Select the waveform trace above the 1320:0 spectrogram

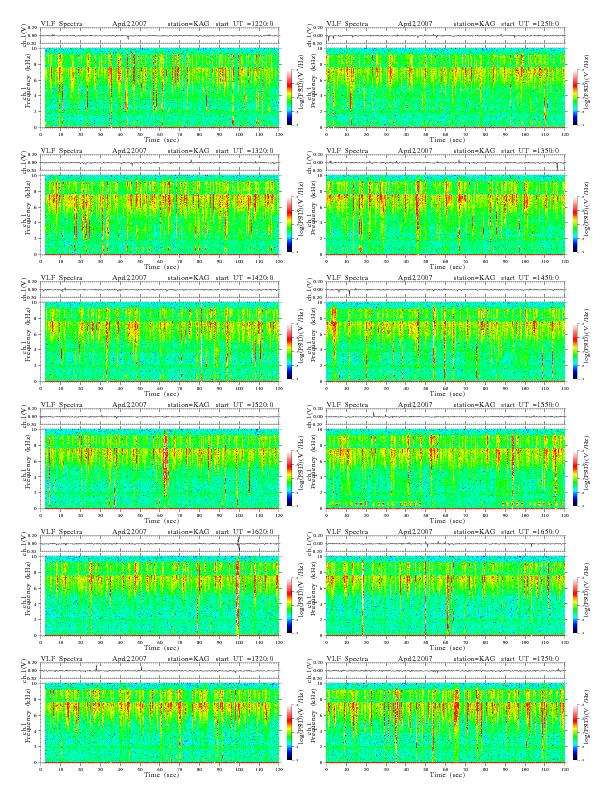[160, 163]
